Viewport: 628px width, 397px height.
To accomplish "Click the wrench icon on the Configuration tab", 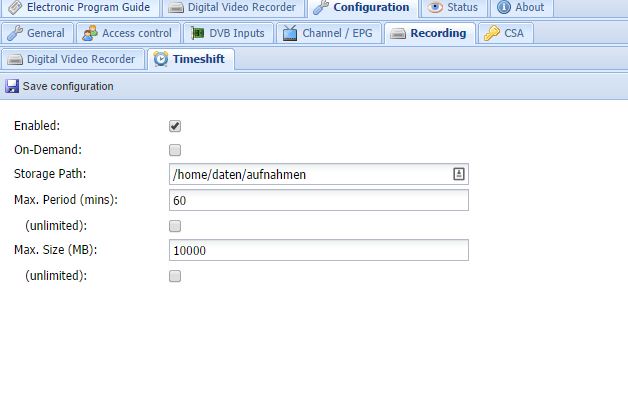I will click(x=321, y=7).
